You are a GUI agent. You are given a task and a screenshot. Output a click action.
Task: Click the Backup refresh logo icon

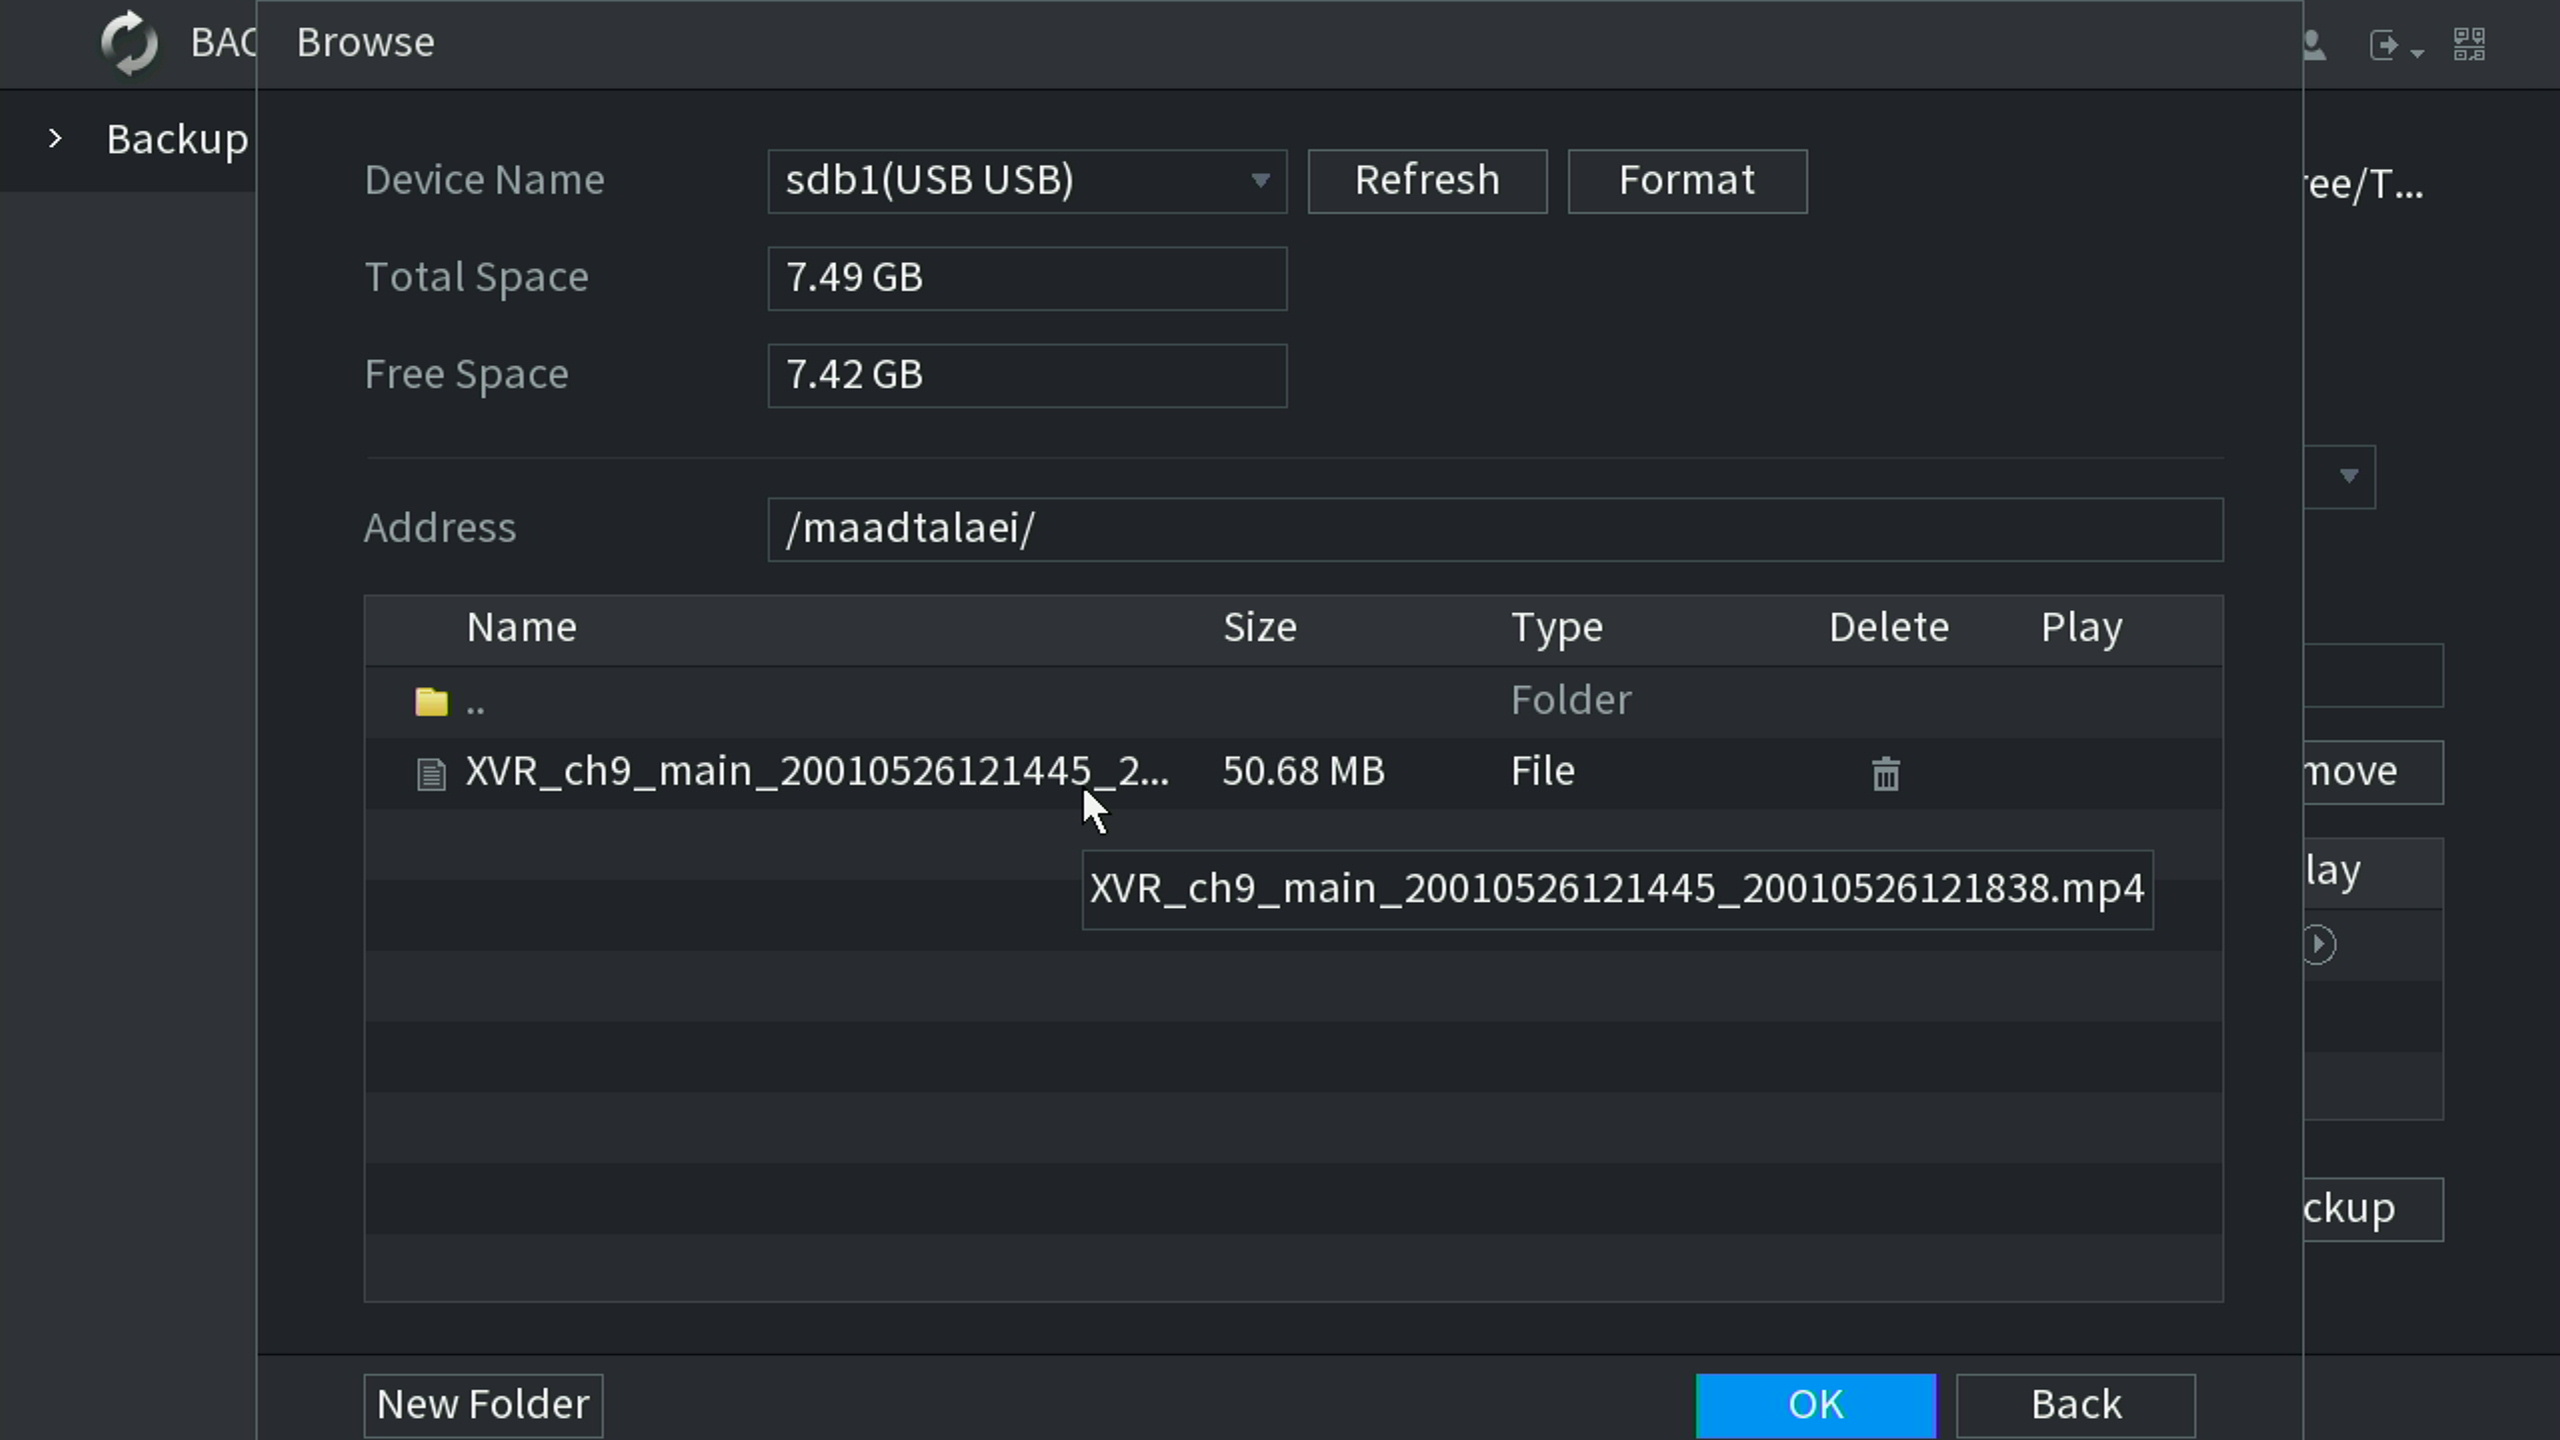point(130,43)
